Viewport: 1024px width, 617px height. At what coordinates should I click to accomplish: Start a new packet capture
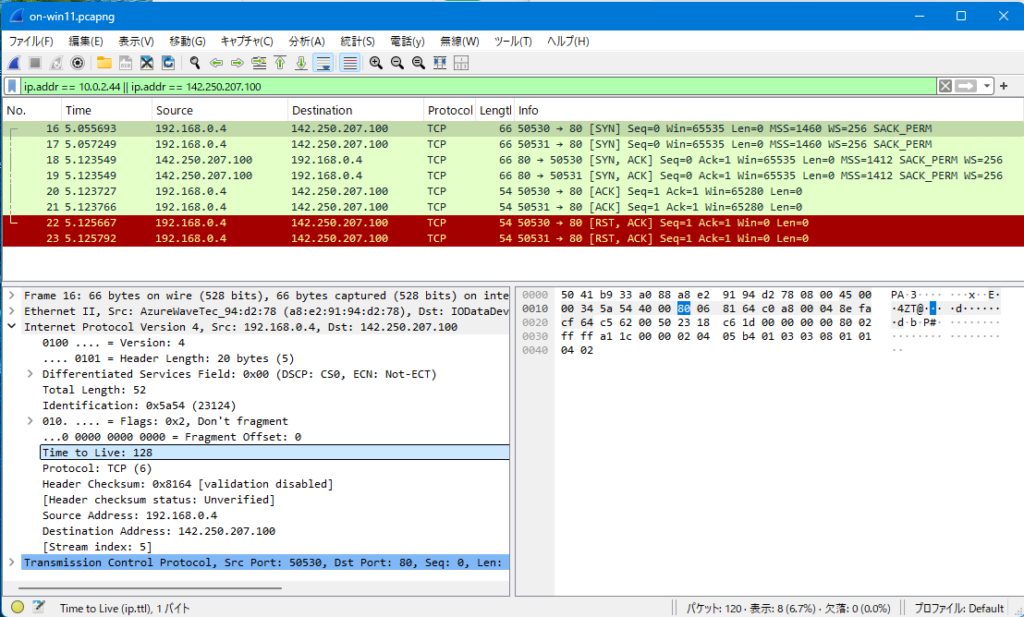pos(14,63)
